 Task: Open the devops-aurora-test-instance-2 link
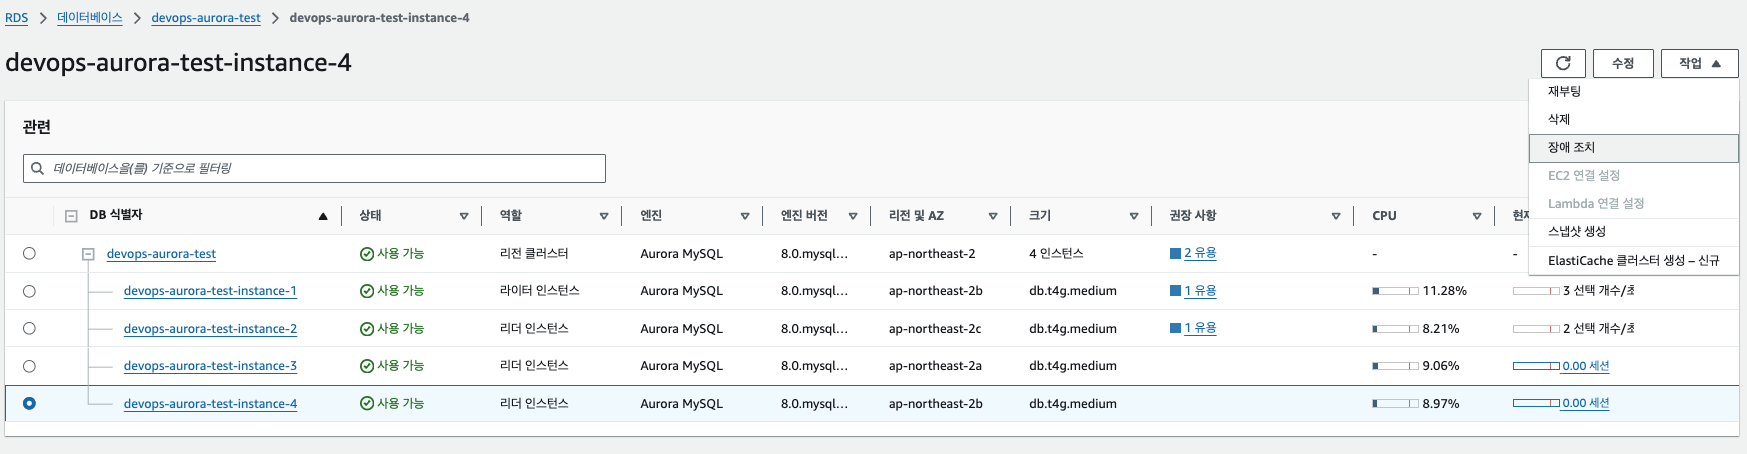[x=210, y=329]
